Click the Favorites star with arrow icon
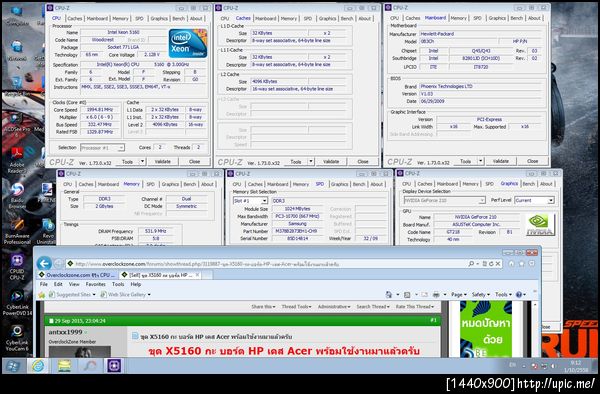The image size is (600, 394). (41, 295)
